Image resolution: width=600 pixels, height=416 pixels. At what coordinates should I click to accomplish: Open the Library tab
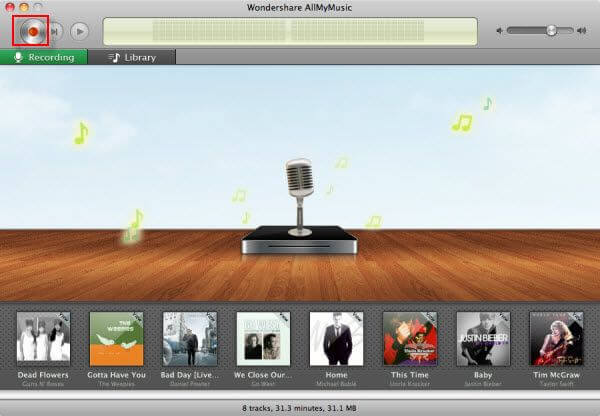coord(132,57)
